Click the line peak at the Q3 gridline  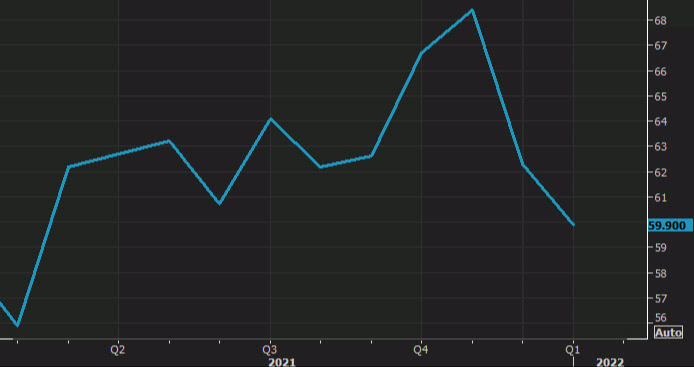(270, 119)
